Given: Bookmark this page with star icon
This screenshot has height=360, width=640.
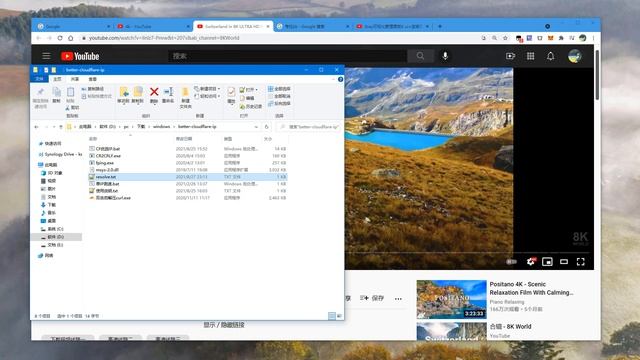Looking at the screenshot, I should (x=505, y=38).
